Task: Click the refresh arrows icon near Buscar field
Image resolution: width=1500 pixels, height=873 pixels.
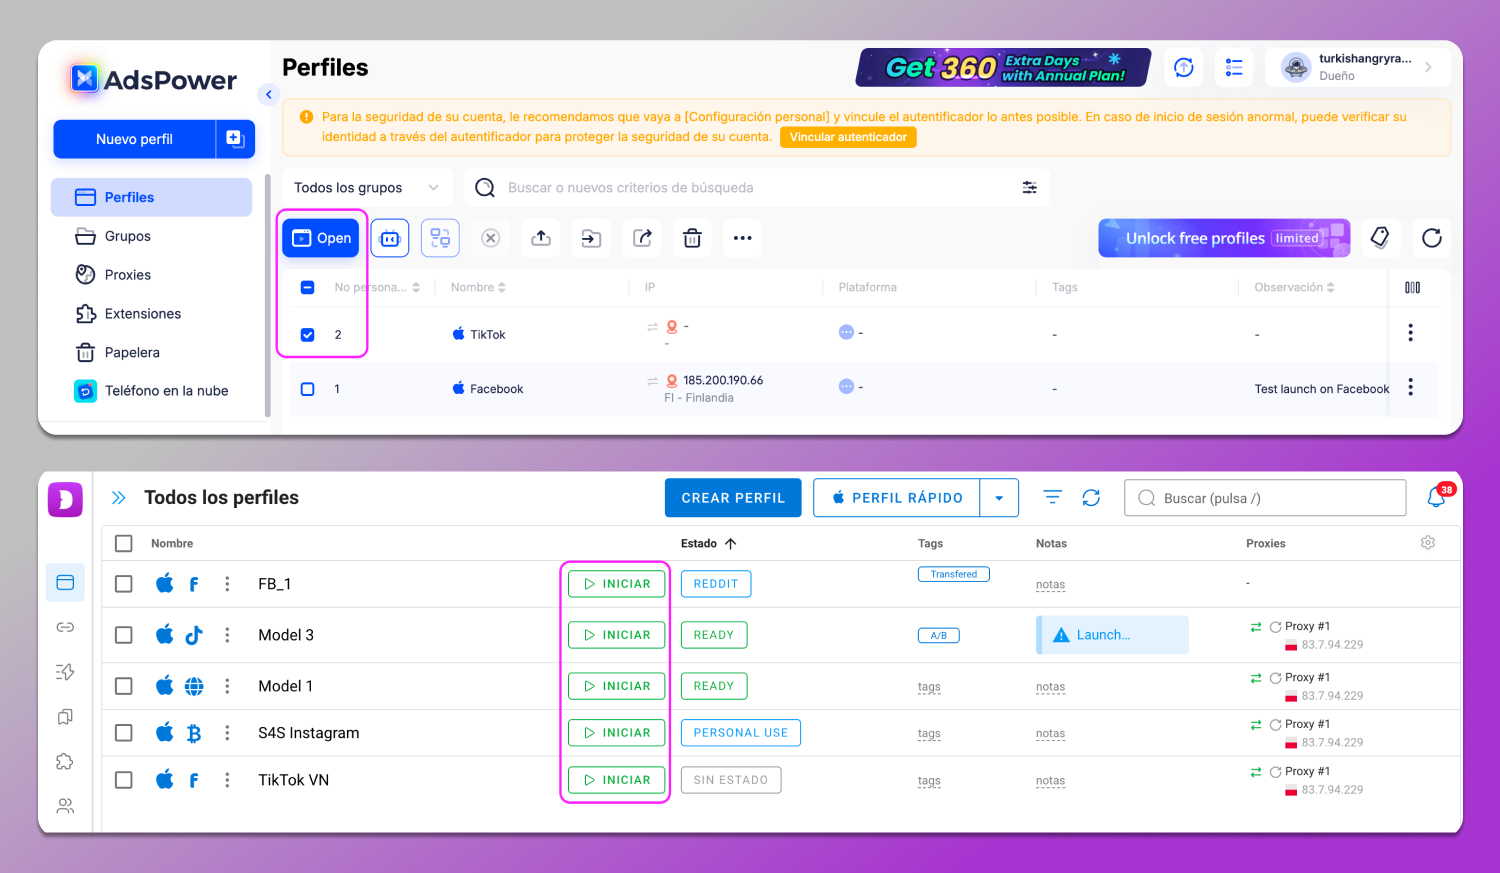Action: 1091,498
